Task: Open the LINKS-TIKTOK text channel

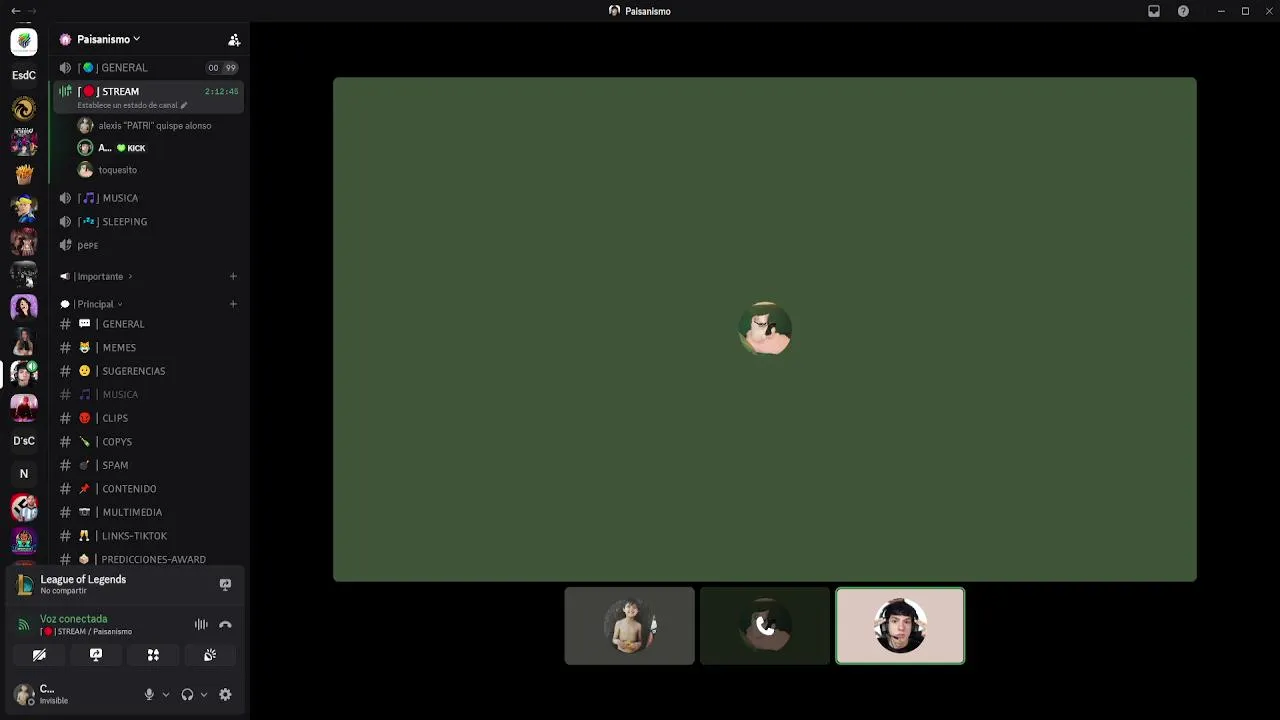Action: [148, 536]
